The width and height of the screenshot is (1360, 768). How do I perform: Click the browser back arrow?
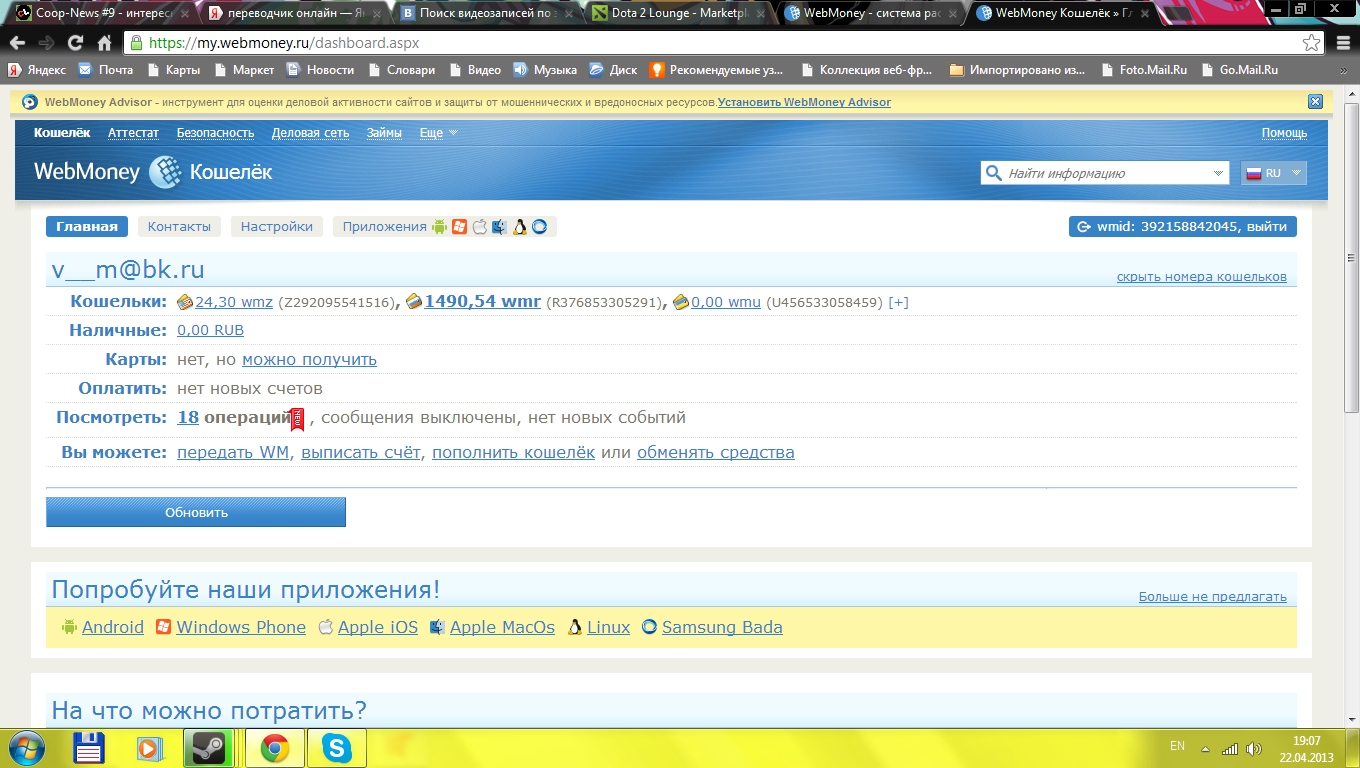coord(19,43)
